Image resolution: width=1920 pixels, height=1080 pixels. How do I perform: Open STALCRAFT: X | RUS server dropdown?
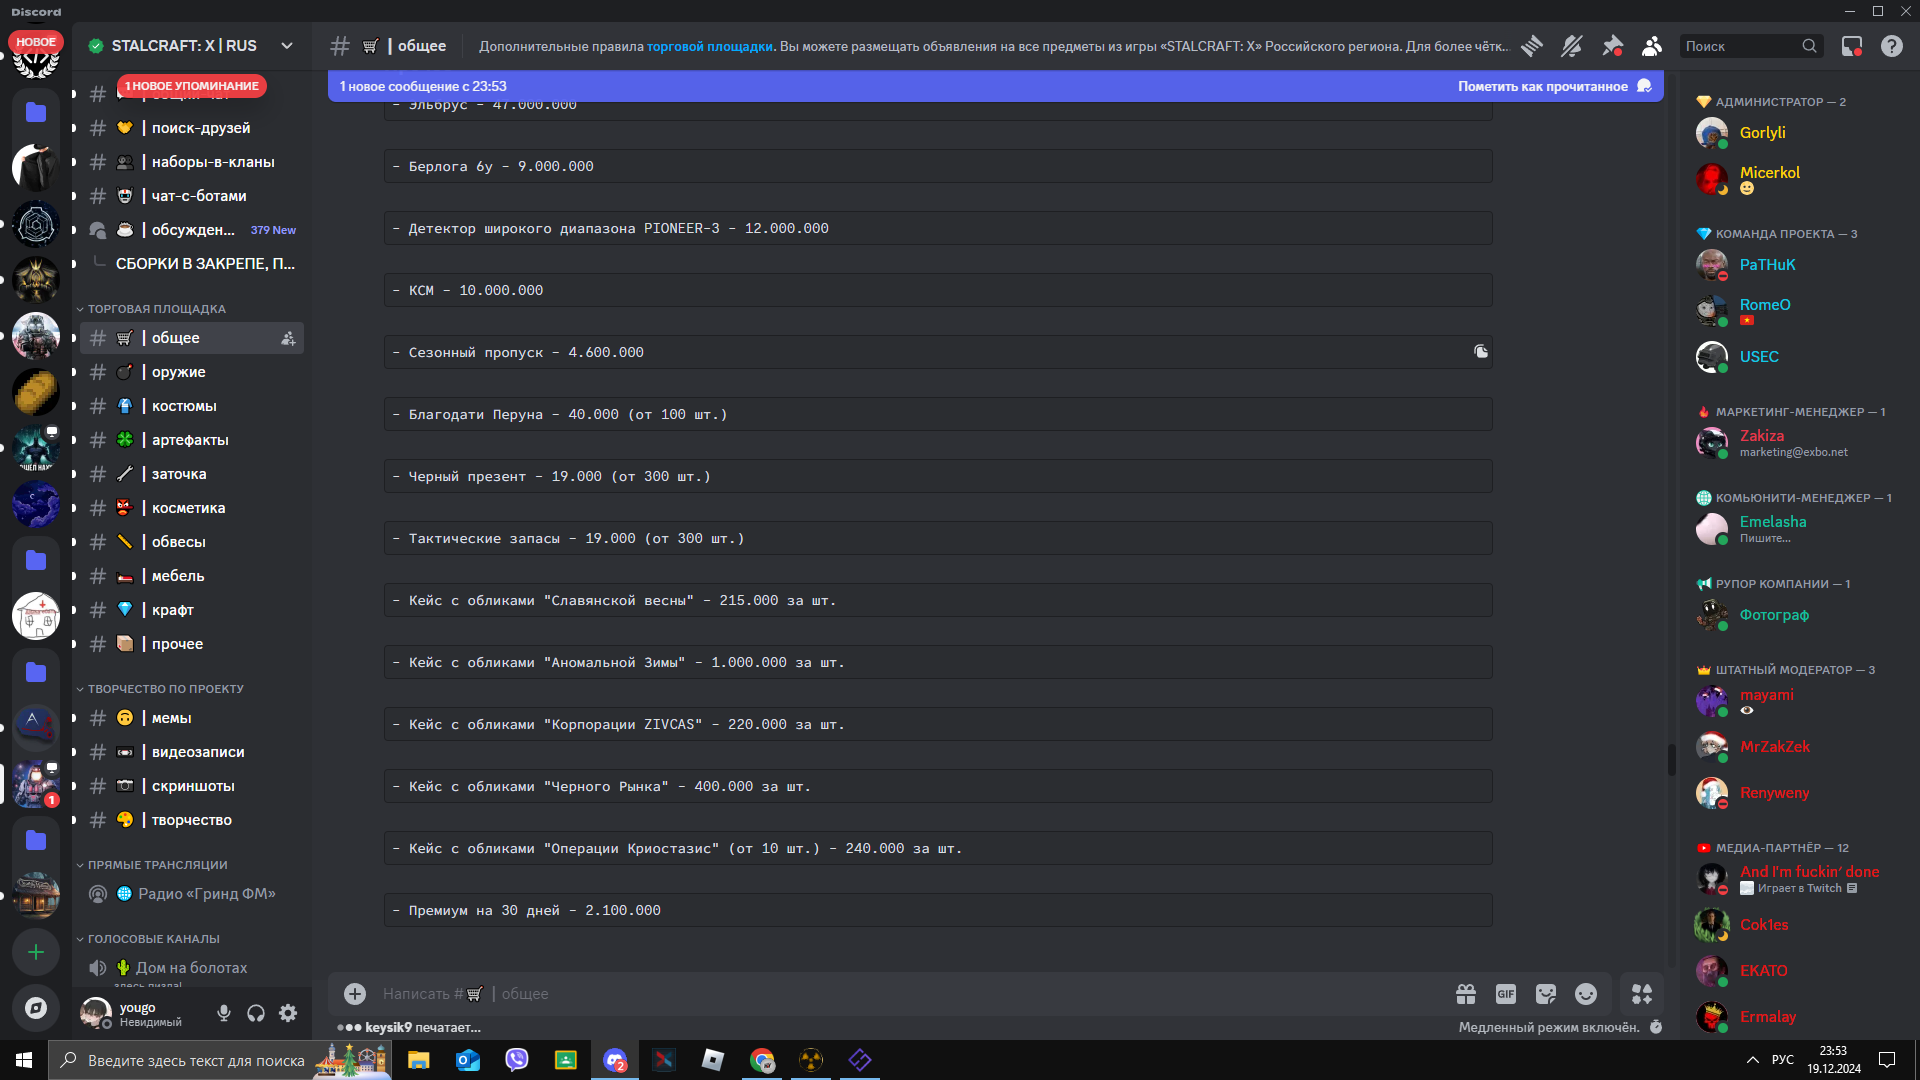tap(287, 46)
